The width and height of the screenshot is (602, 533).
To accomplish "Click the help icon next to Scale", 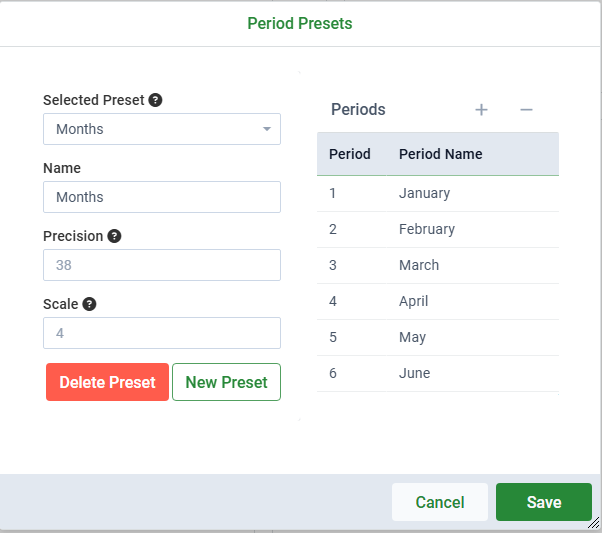I will click(x=89, y=304).
